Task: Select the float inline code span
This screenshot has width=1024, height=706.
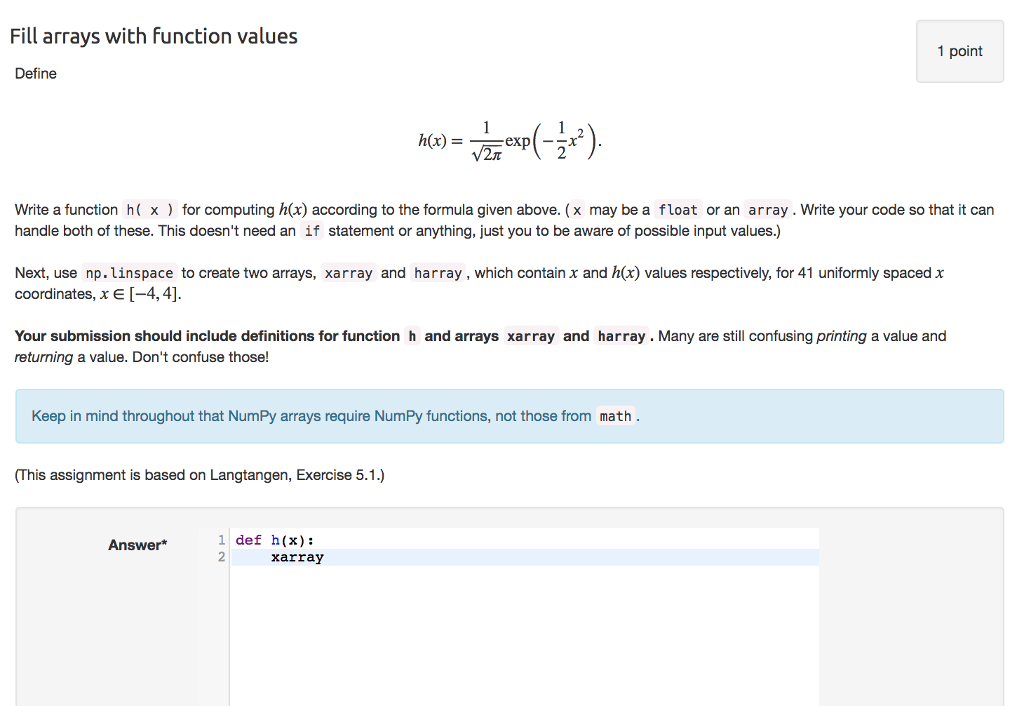Action: (x=677, y=210)
